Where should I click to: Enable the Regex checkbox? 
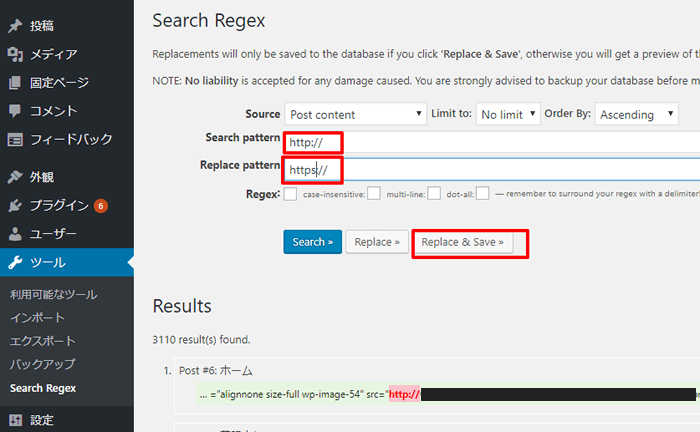click(291, 194)
